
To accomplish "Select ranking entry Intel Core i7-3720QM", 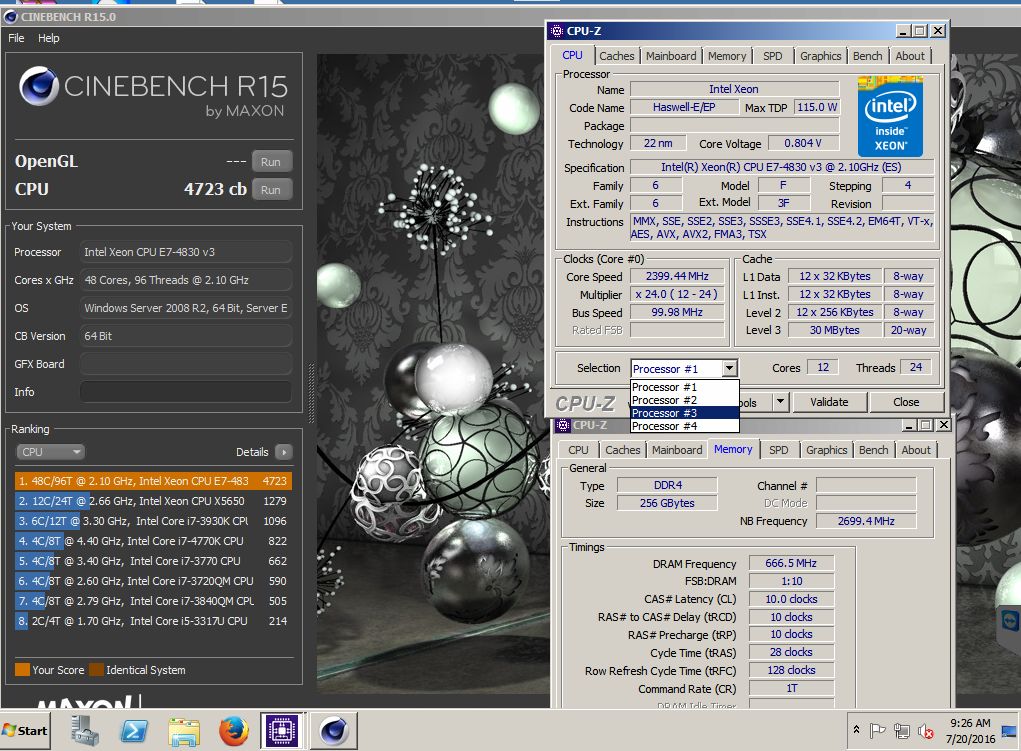I will click(x=153, y=581).
